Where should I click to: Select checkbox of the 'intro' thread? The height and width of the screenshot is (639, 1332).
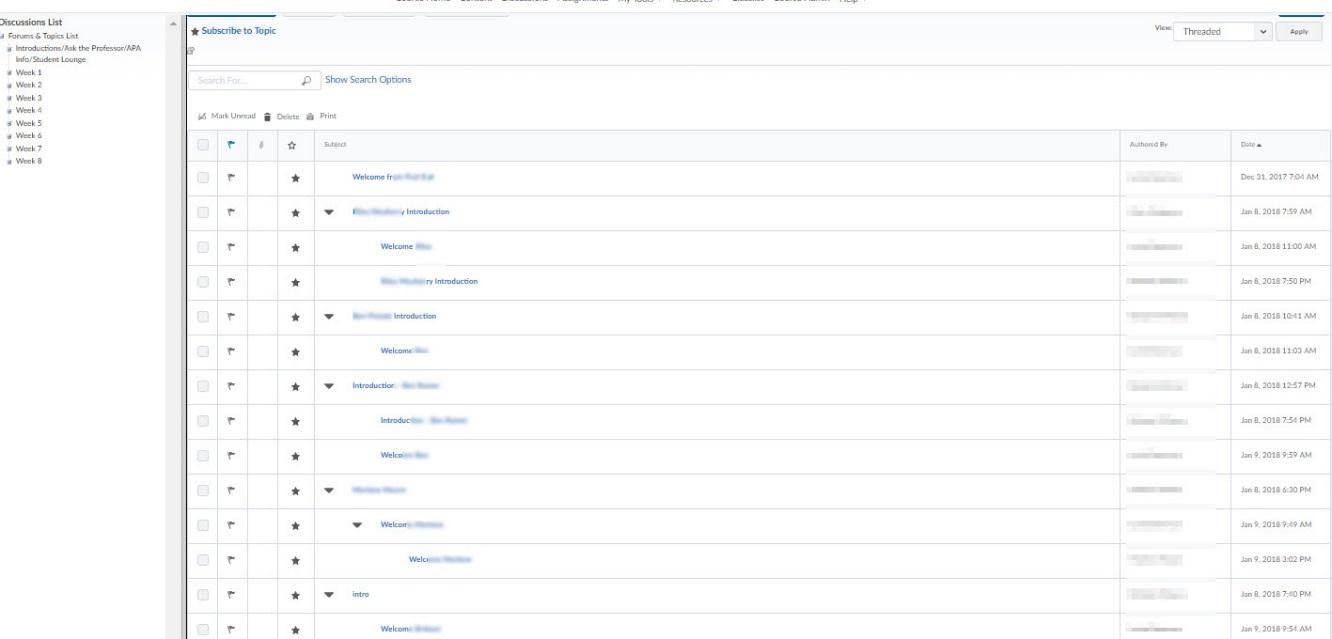[x=203, y=595]
